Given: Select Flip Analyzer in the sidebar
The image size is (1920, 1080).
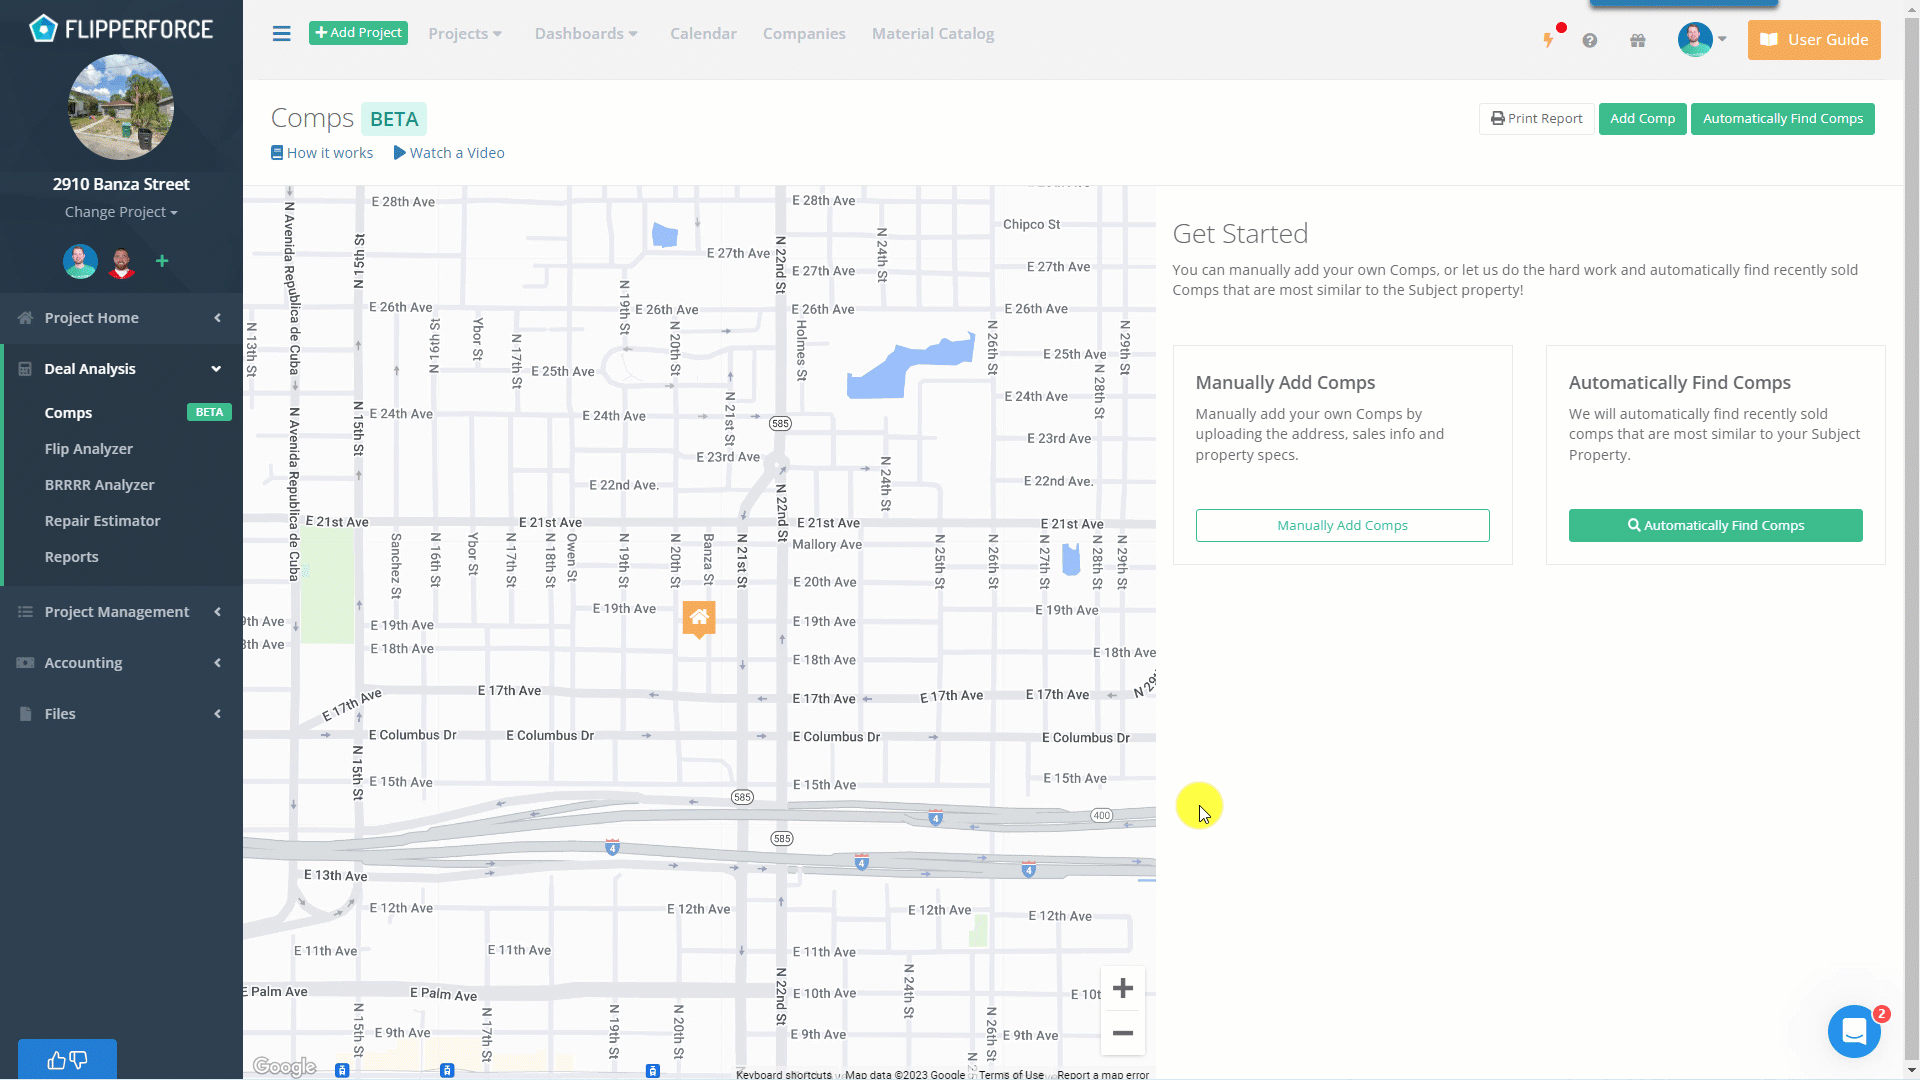Looking at the screenshot, I should (88, 449).
